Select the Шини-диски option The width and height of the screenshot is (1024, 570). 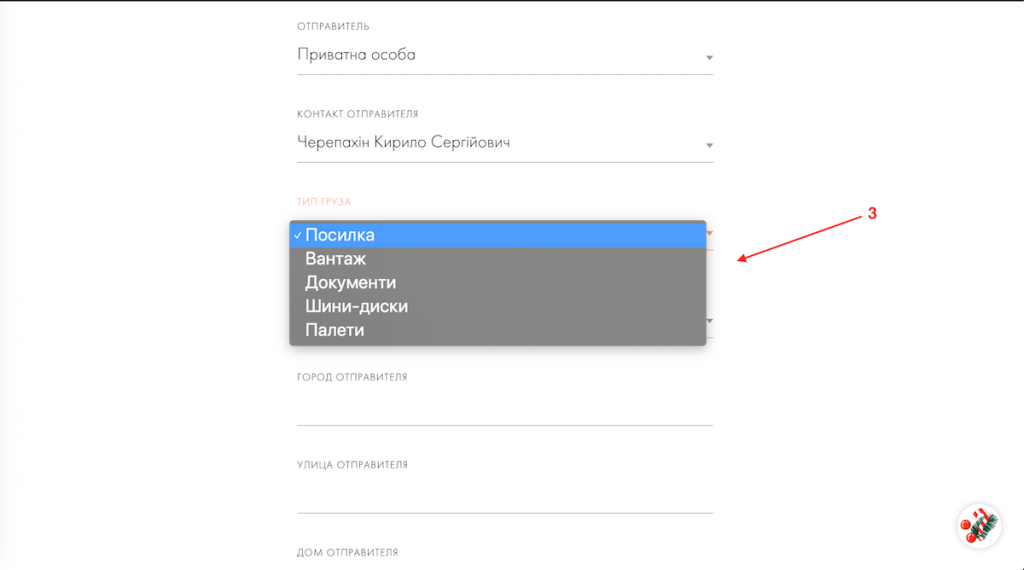tap(356, 307)
